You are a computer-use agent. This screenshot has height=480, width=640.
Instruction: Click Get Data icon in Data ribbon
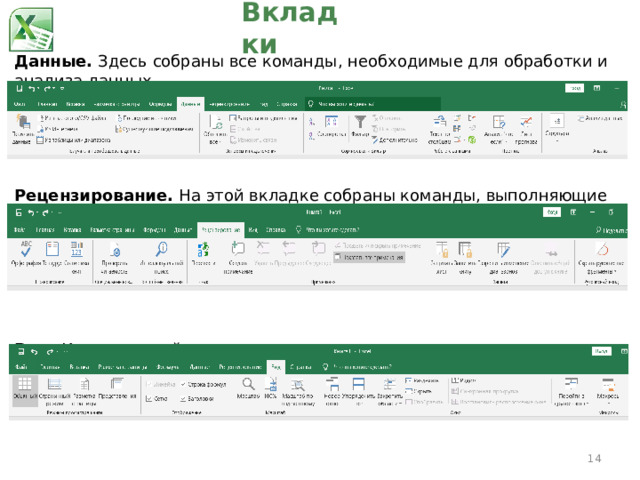[x=23, y=122]
